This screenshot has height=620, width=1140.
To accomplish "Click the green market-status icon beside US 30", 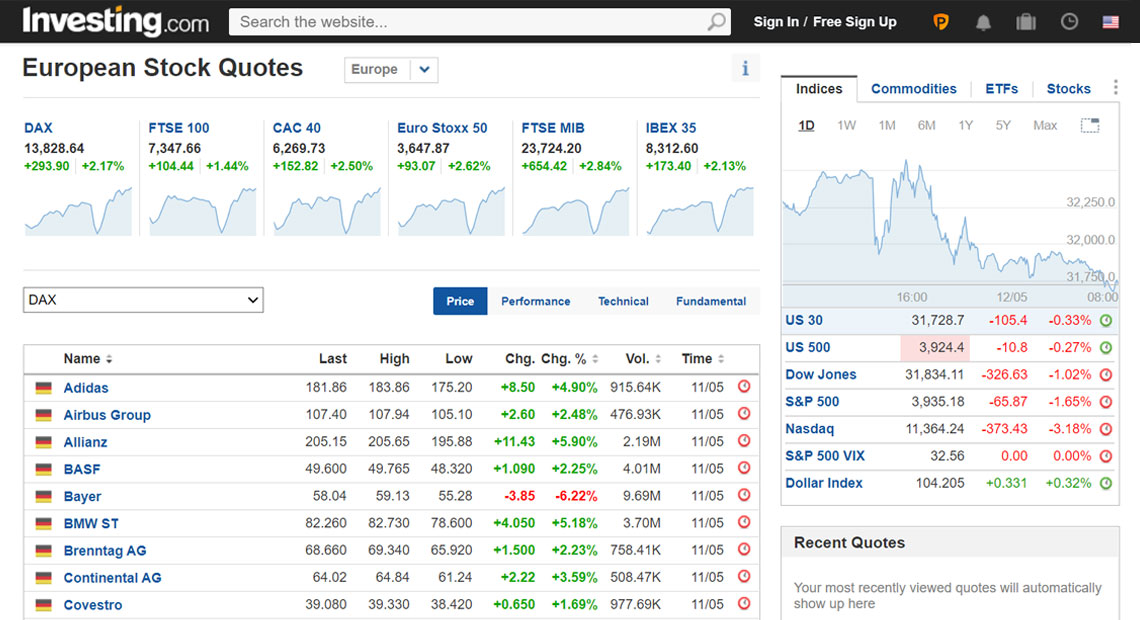I will pyautogui.click(x=1104, y=320).
